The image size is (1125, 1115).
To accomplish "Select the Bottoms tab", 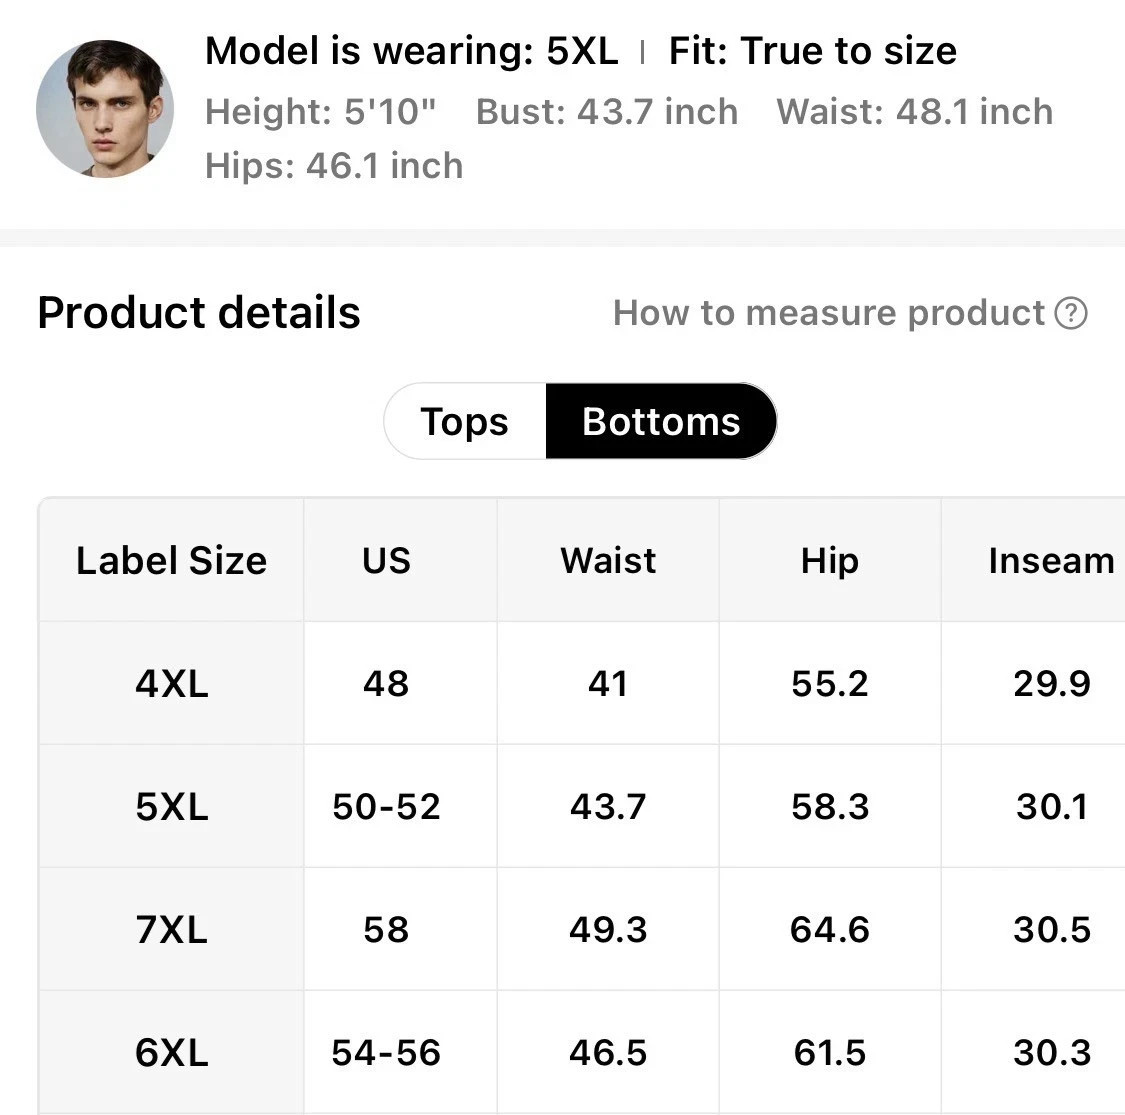I will [661, 421].
